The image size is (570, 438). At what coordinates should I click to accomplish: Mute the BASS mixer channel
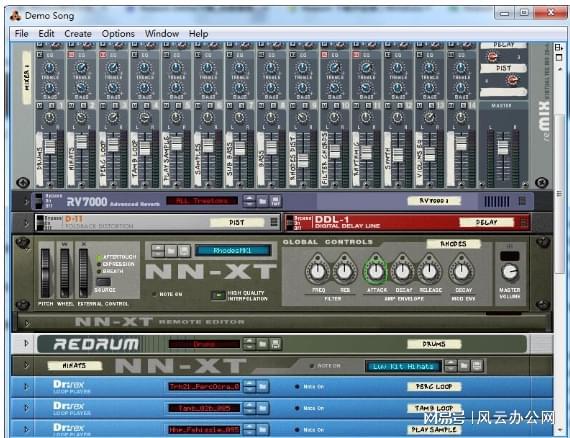(x=261, y=106)
